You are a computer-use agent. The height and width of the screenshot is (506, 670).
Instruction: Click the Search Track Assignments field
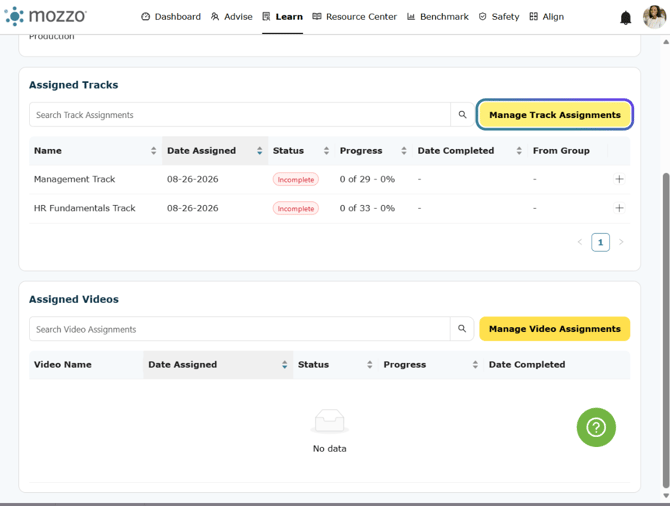240,115
